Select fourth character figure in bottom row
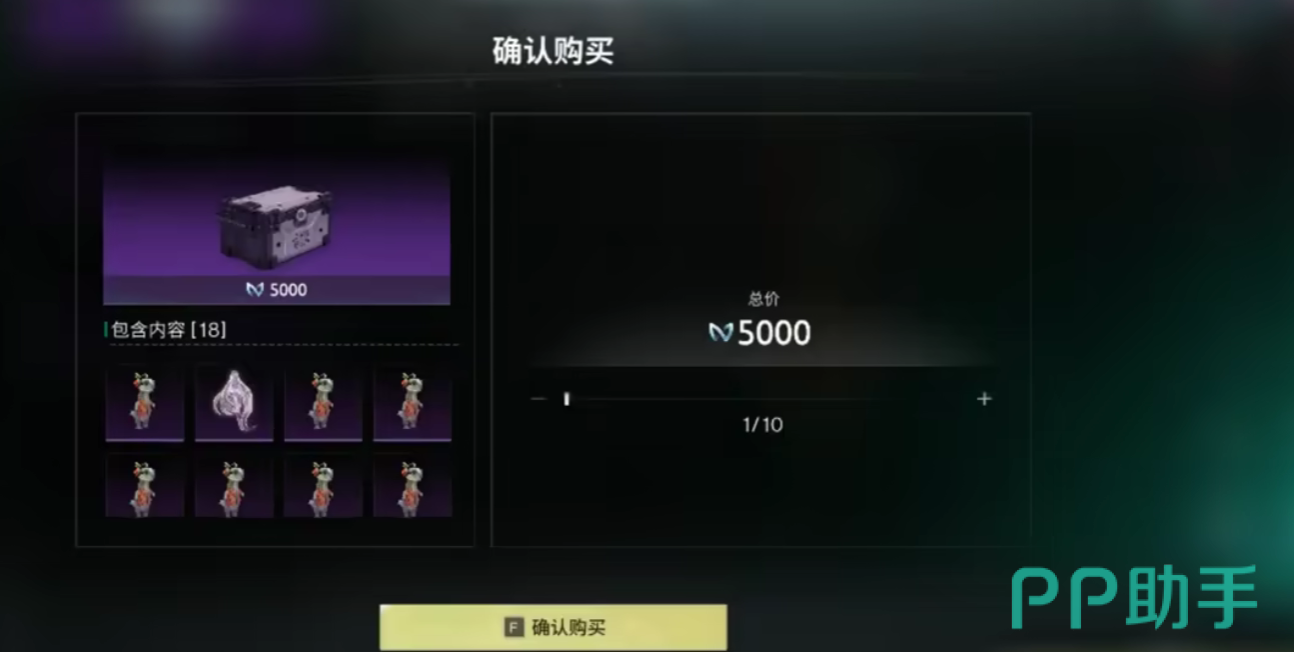This screenshot has width=1294, height=652. pyautogui.click(x=412, y=486)
